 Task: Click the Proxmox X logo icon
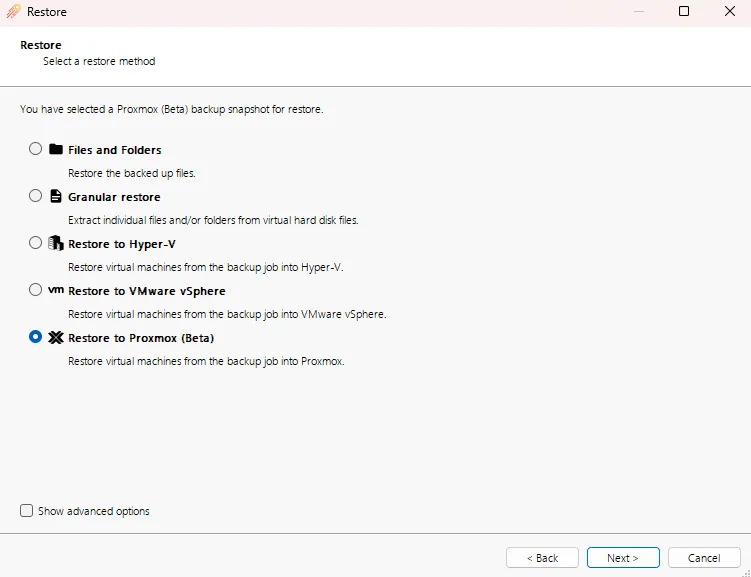tap(56, 338)
